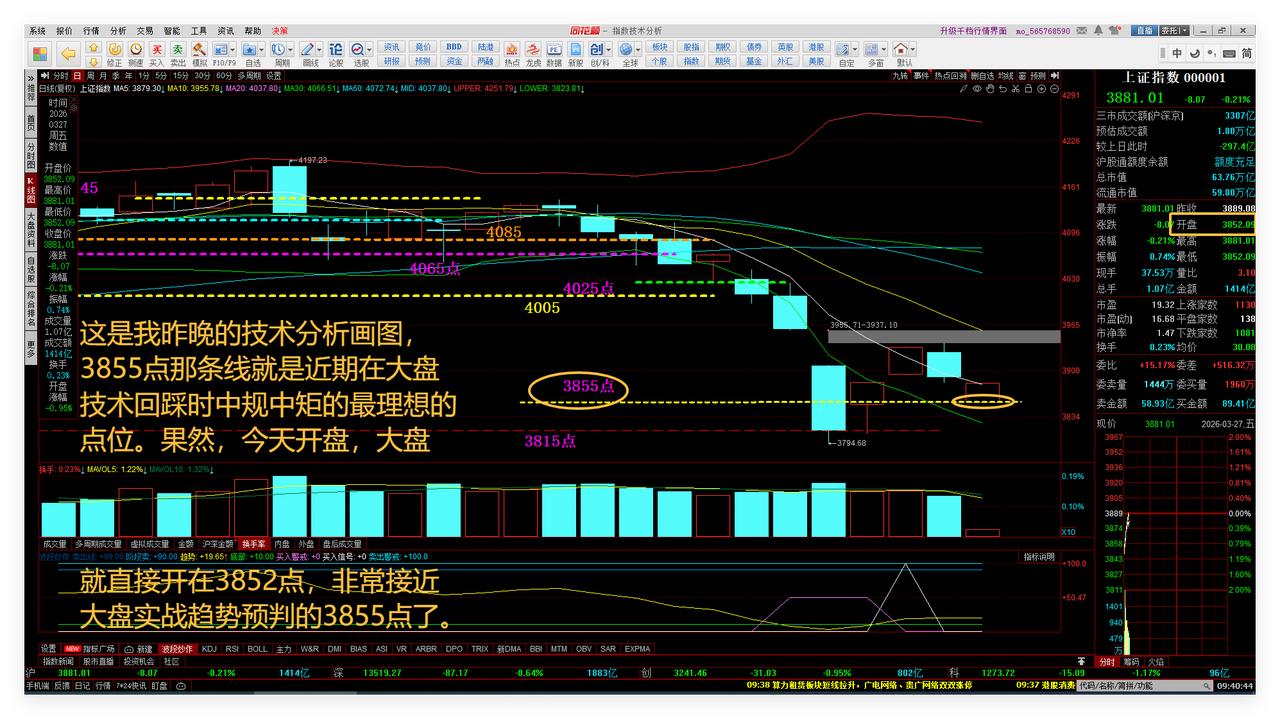
Task: Open the 智能 menu
Action: click(172, 31)
